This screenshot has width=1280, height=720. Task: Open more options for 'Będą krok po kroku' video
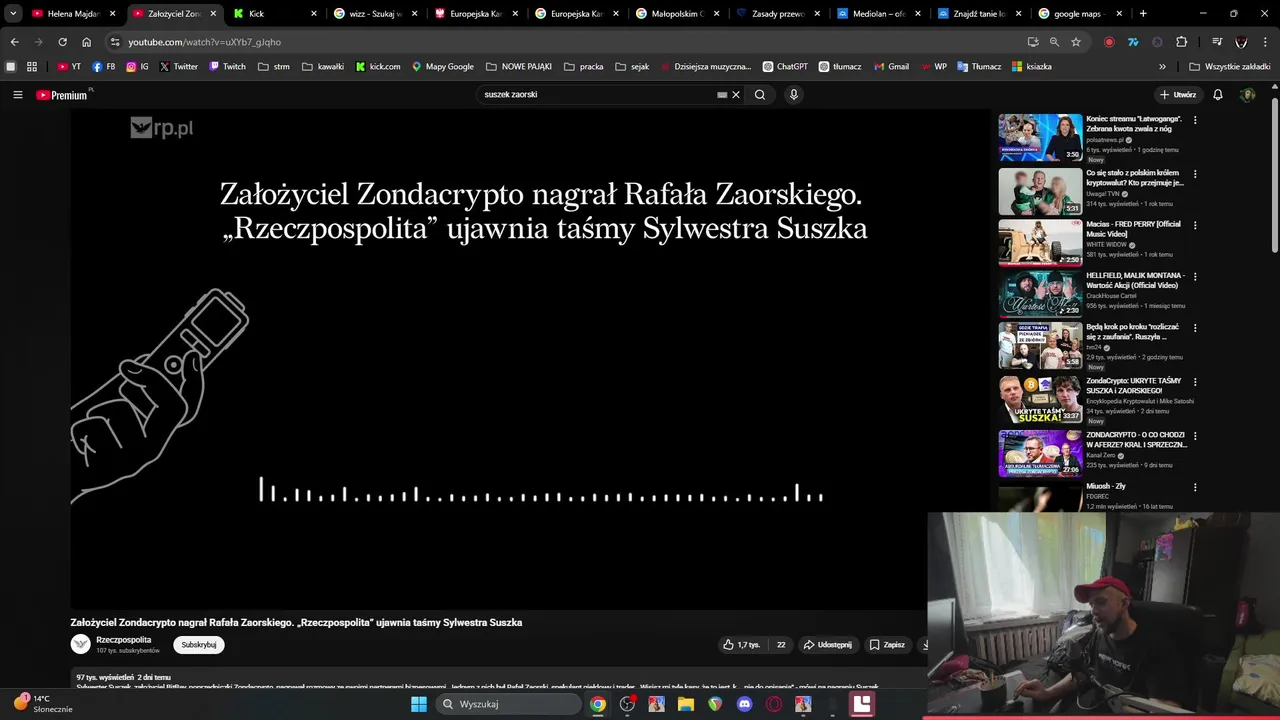(1195, 328)
